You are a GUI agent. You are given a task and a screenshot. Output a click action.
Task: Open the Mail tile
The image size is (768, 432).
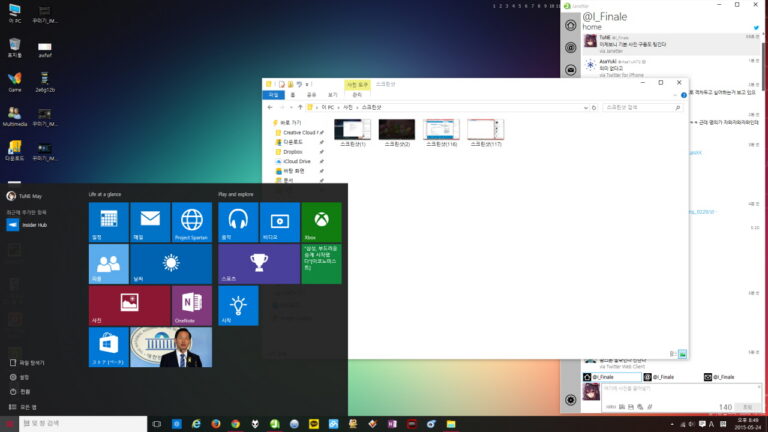pyautogui.click(x=150, y=222)
